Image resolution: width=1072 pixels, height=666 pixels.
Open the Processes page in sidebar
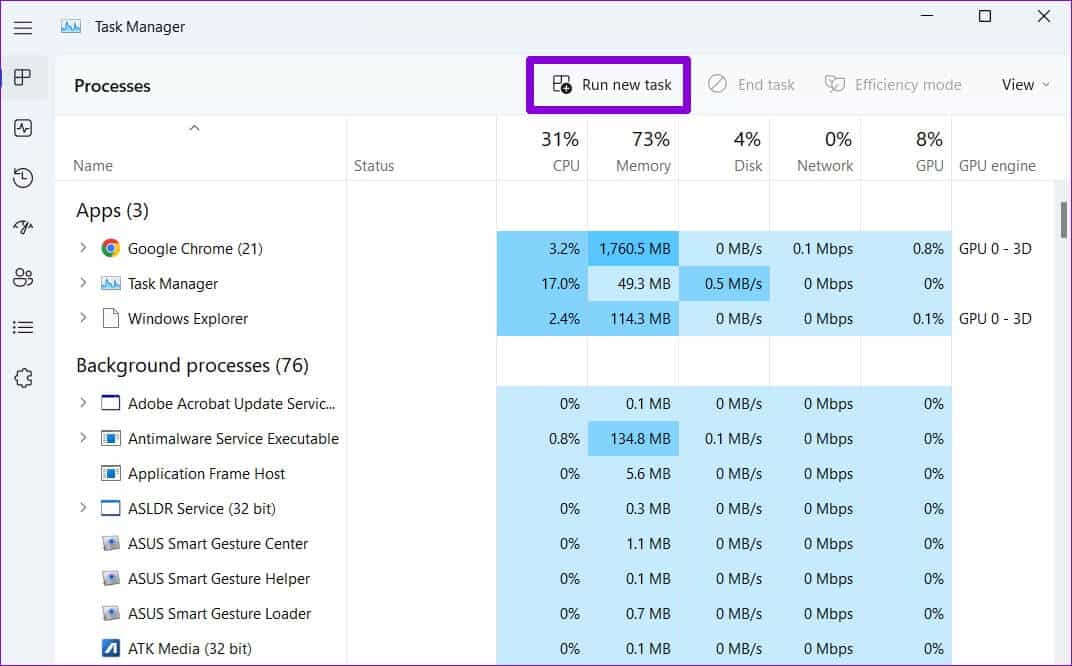tap(23, 77)
